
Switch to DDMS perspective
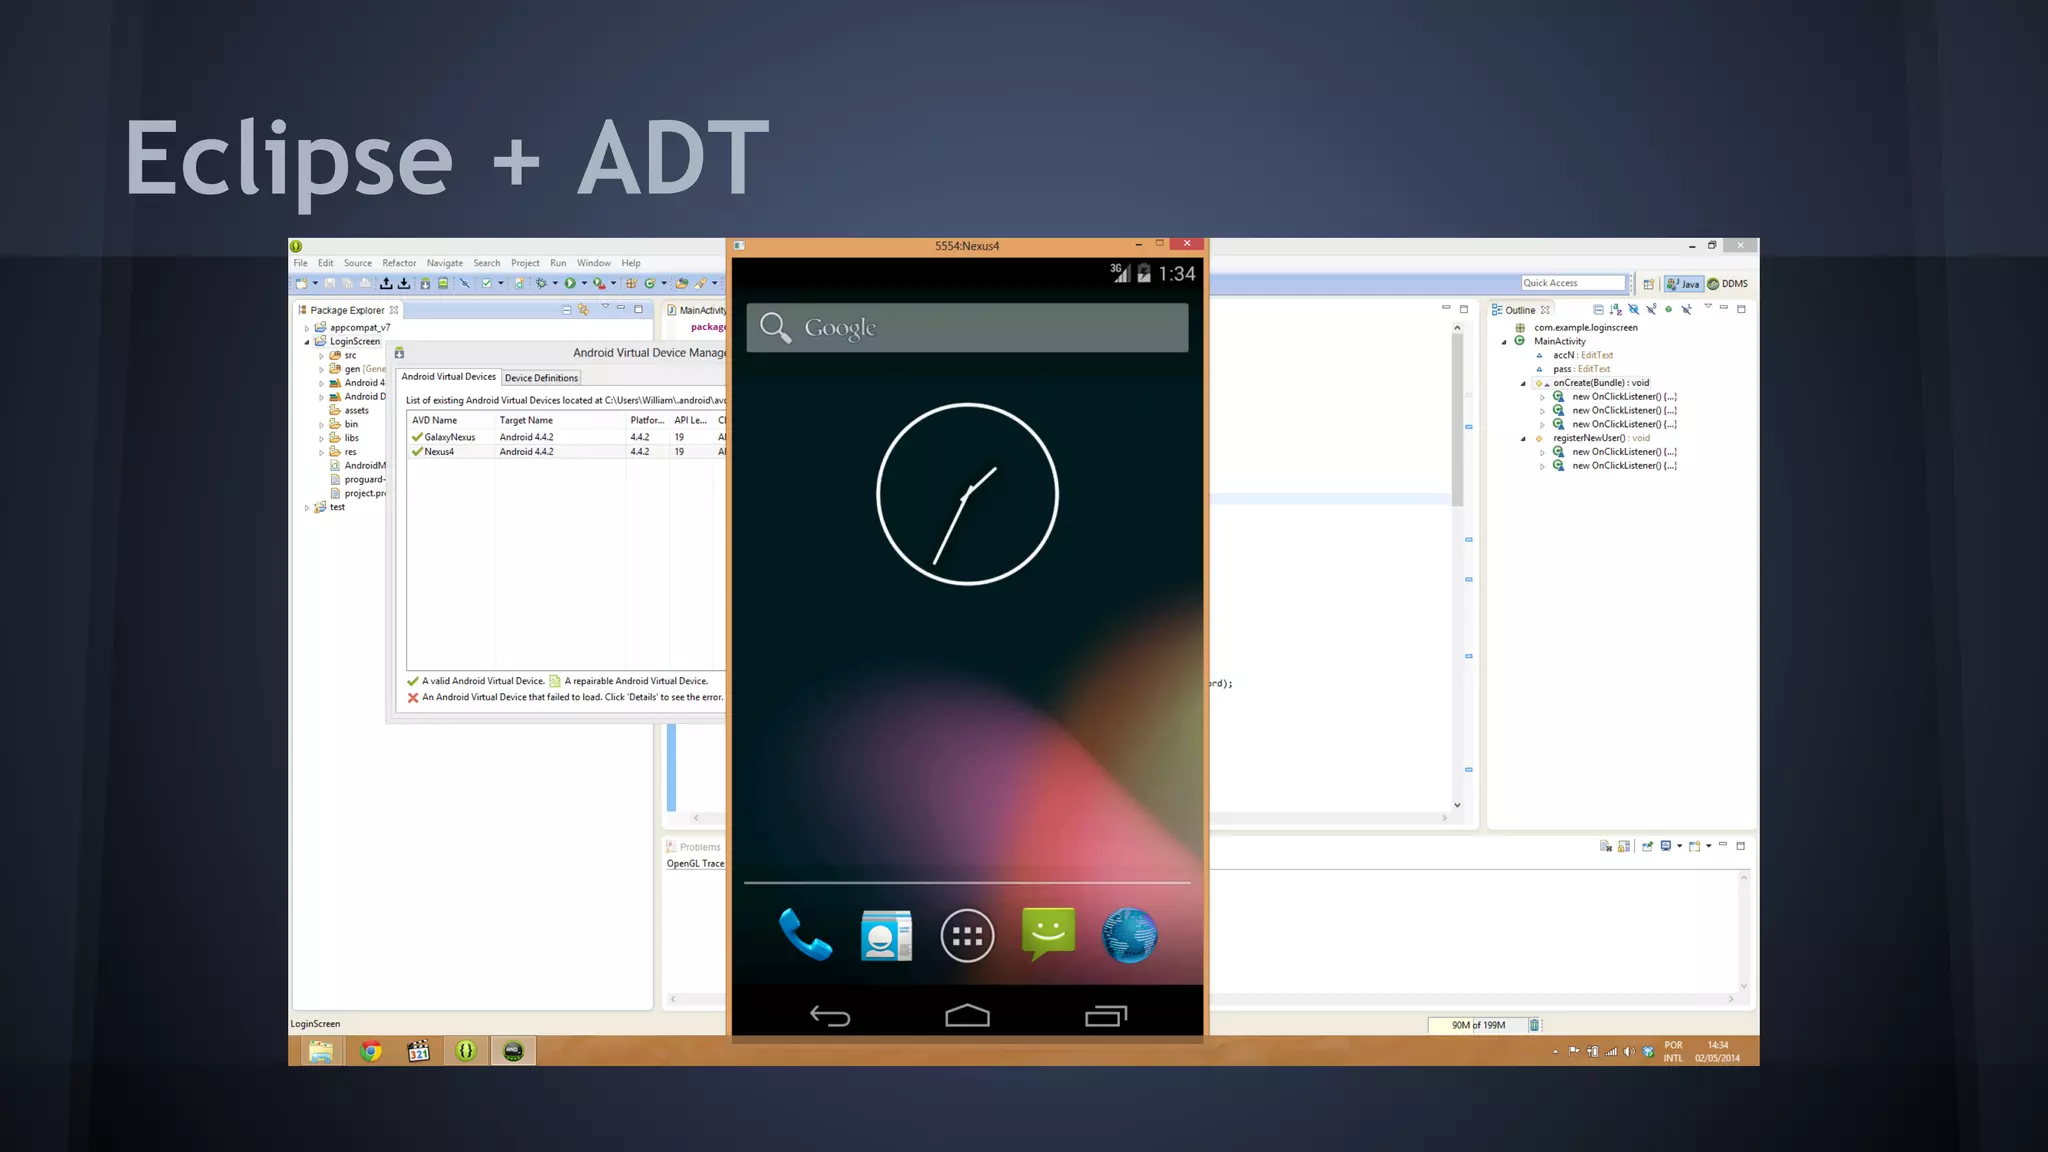tap(1728, 284)
